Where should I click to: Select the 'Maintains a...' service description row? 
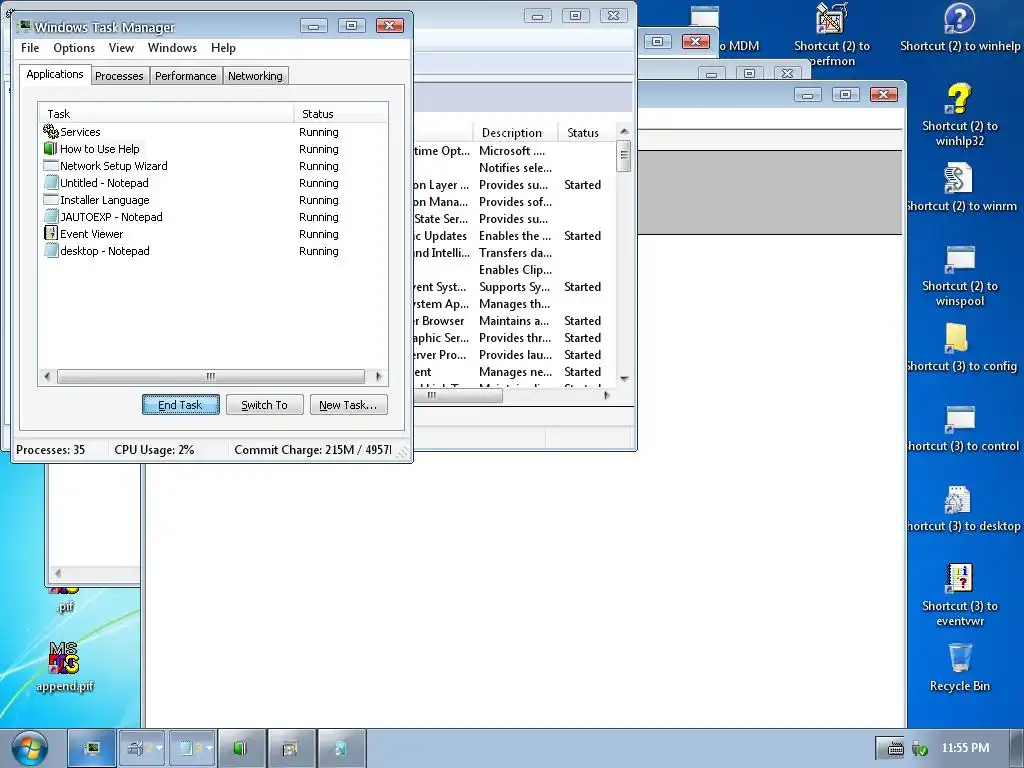coord(515,321)
